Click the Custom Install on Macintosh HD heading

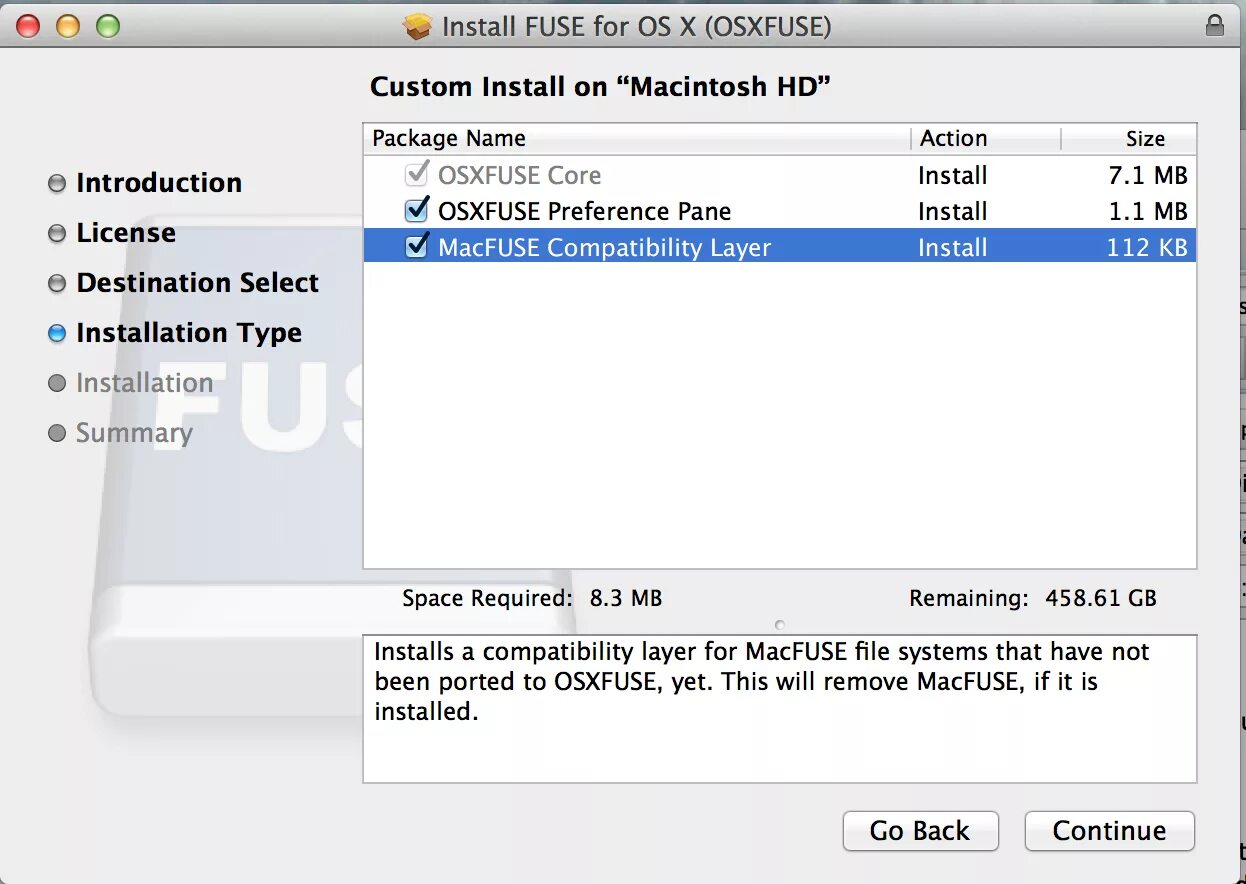tap(600, 87)
